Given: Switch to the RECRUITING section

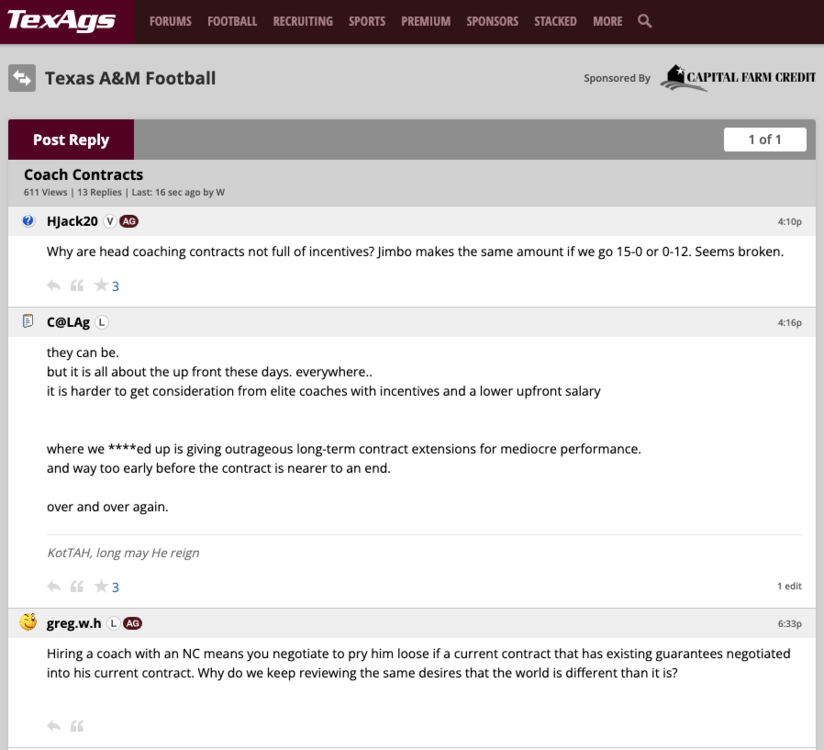Looking at the screenshot, I should (302, 20).
